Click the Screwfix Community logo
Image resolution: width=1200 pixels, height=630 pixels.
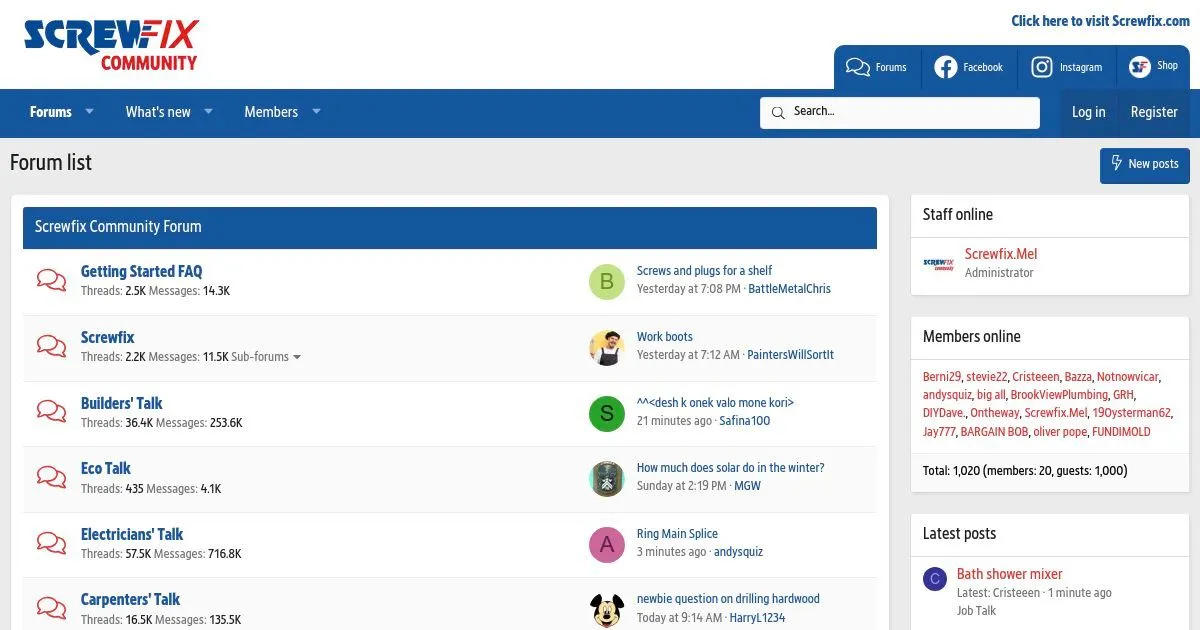point(111,45)
